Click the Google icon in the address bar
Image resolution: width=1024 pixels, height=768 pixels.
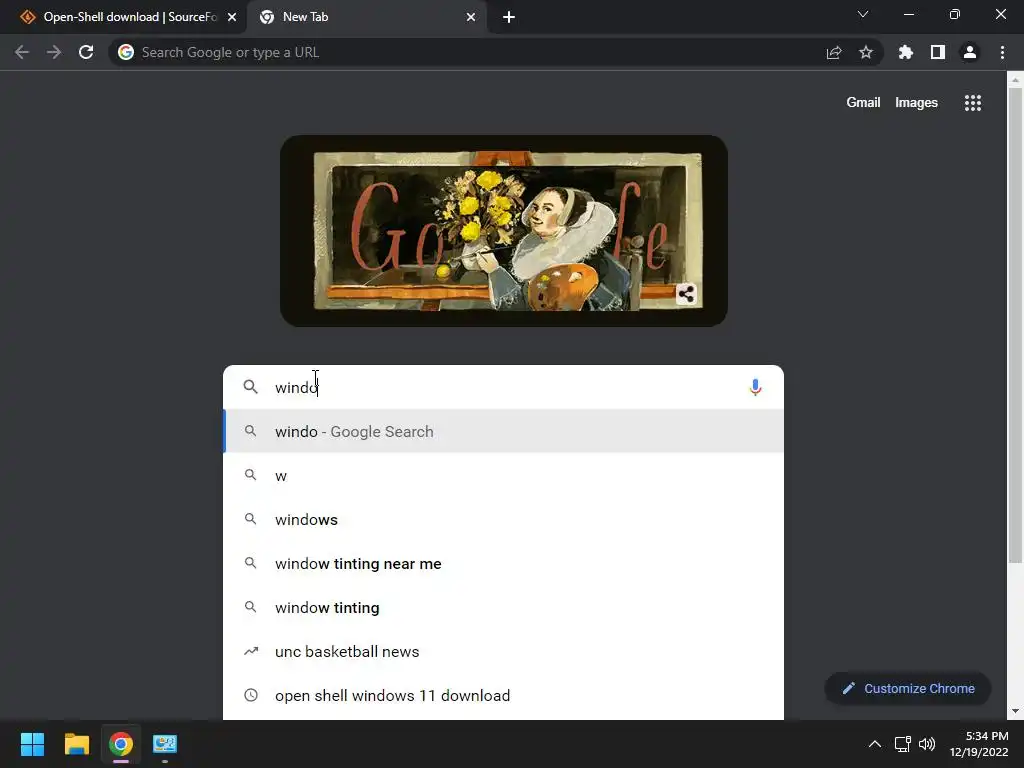(126, 52)
